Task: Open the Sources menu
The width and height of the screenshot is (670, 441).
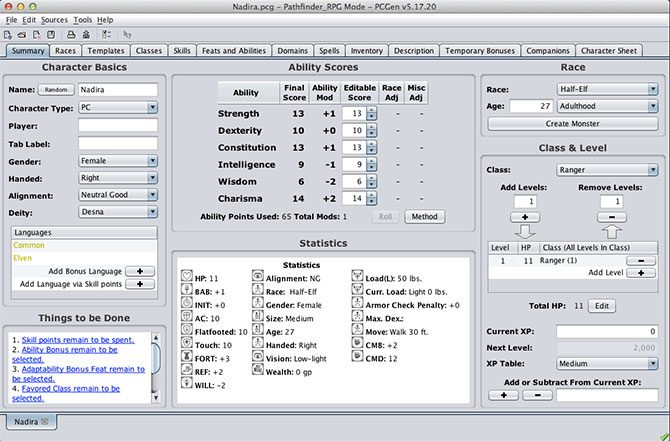Action: click(54, 20)
